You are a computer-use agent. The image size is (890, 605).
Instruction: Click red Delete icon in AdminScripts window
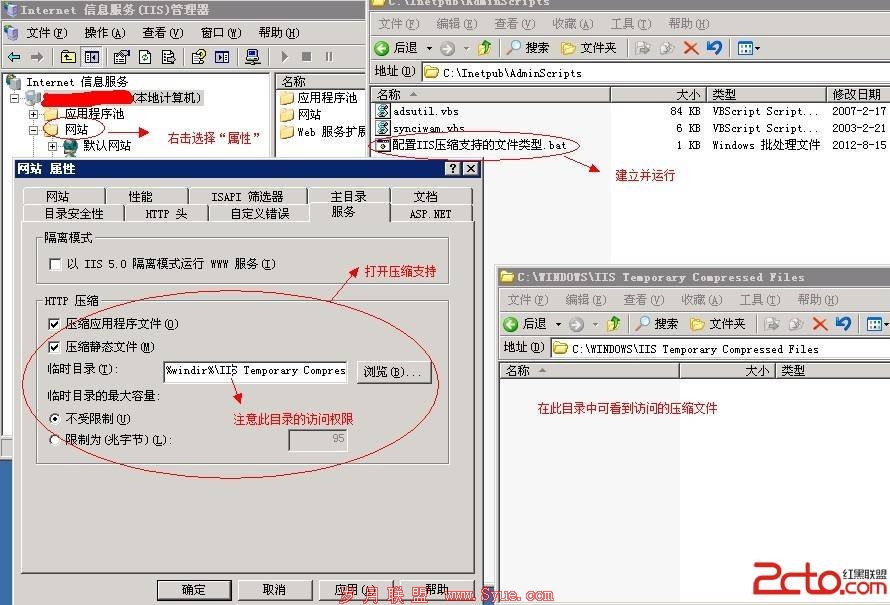point(691,48)
